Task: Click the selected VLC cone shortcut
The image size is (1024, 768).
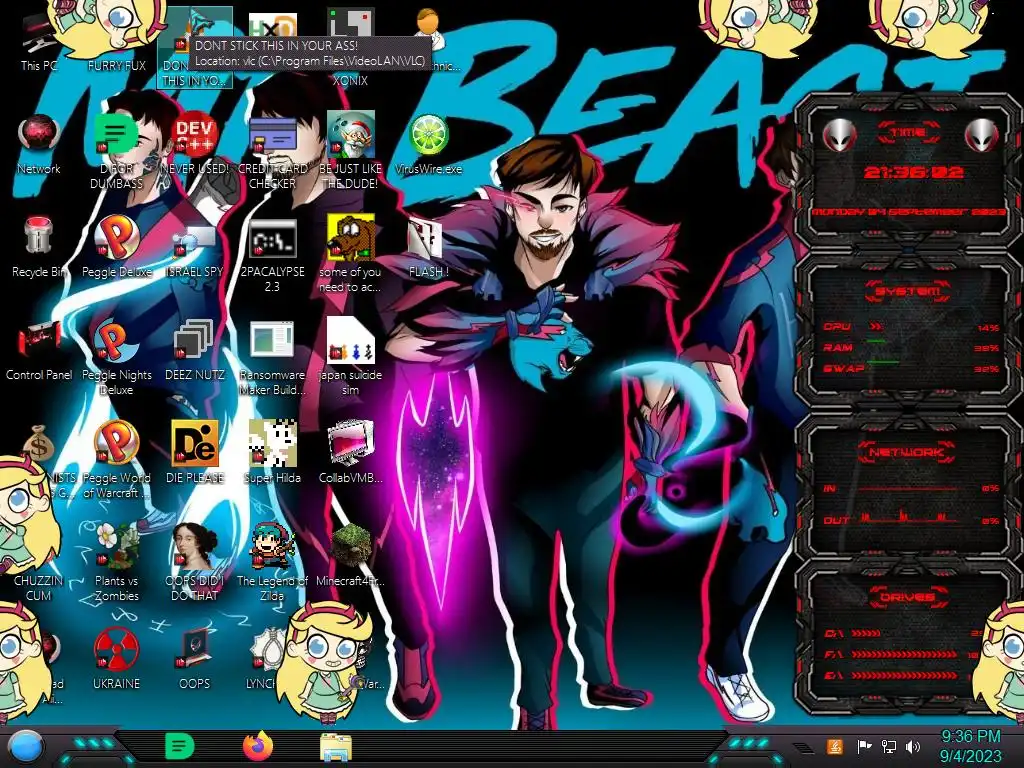Action: (x=195, y=47)
